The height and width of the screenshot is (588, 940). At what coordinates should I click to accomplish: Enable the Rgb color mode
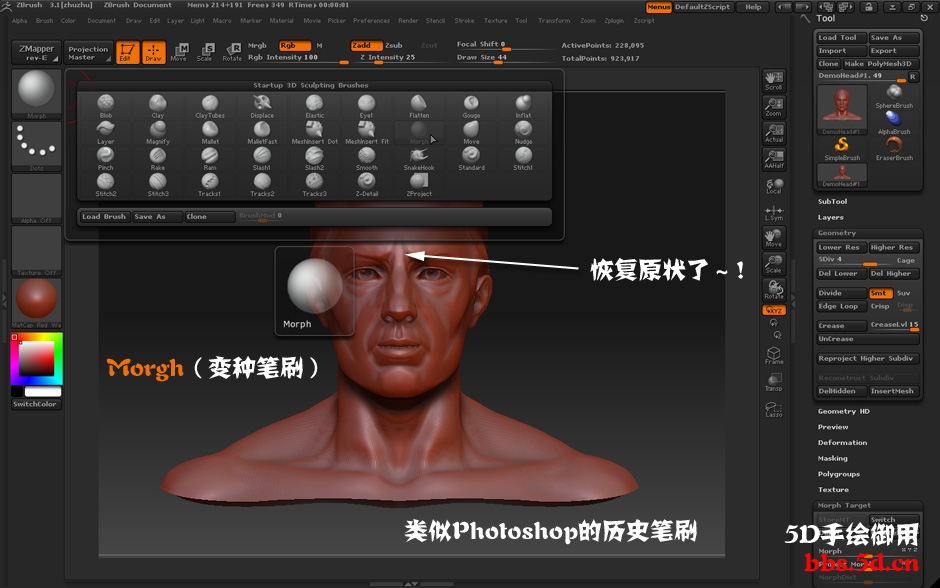pyautogui.click(x=295, y=46)
